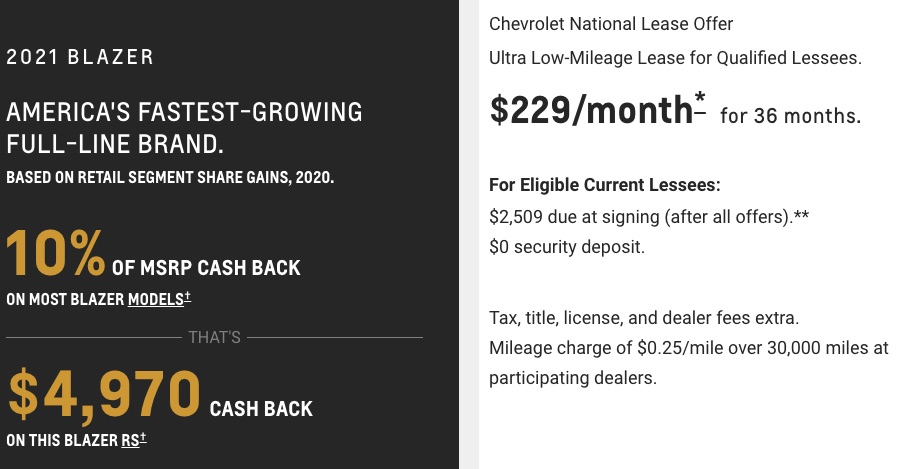Click the OF MSRP CASH BACK text
The image size is (909, 469).
coord(206,268)
